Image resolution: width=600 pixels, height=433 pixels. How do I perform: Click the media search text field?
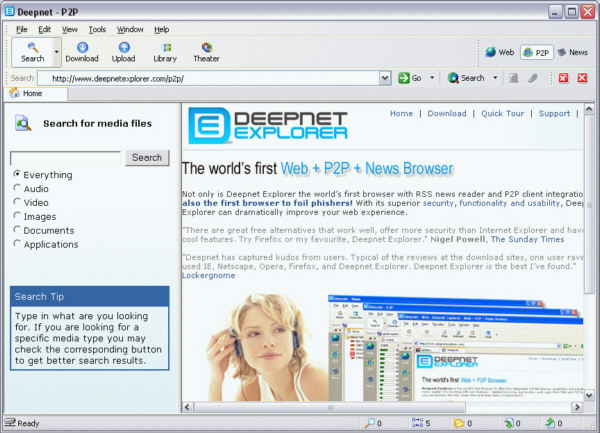click(66, 158)
